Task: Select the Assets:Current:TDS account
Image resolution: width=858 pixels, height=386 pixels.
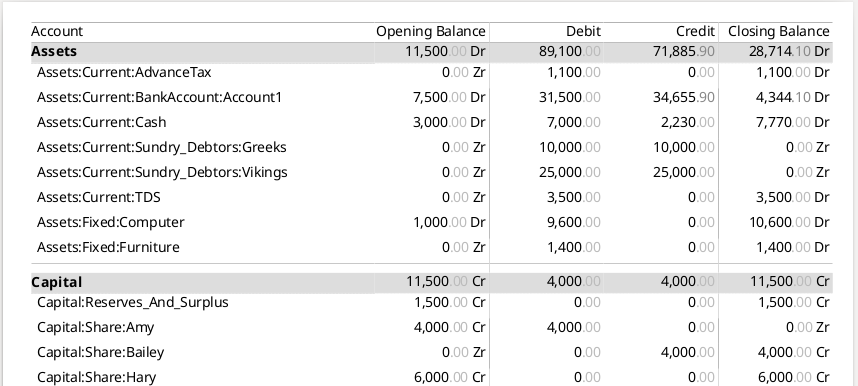Action: (432, 197)
